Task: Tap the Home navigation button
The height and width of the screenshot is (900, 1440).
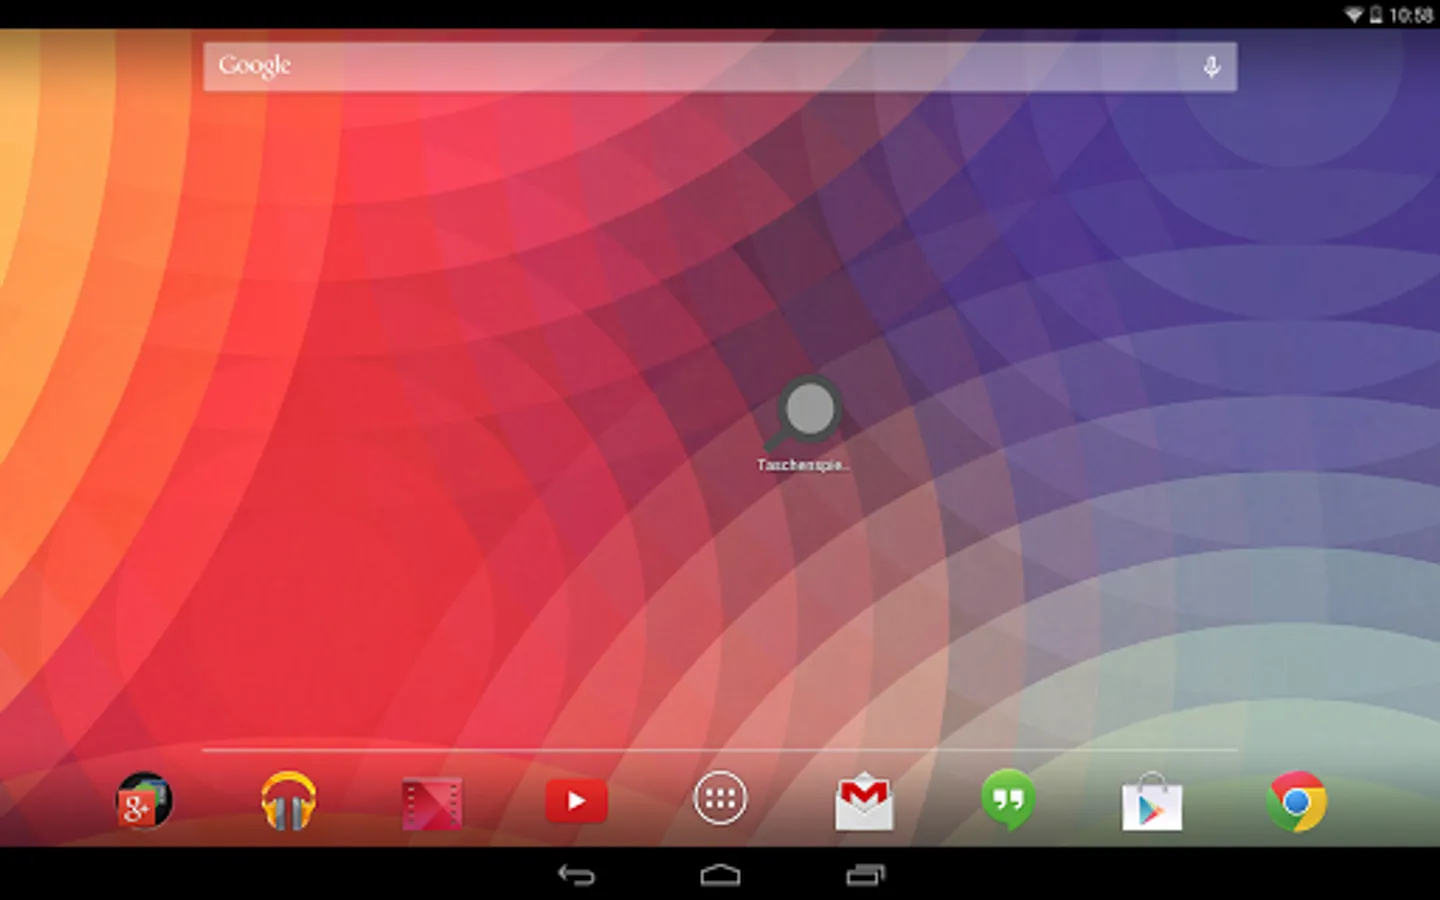Action: point(720,875)
